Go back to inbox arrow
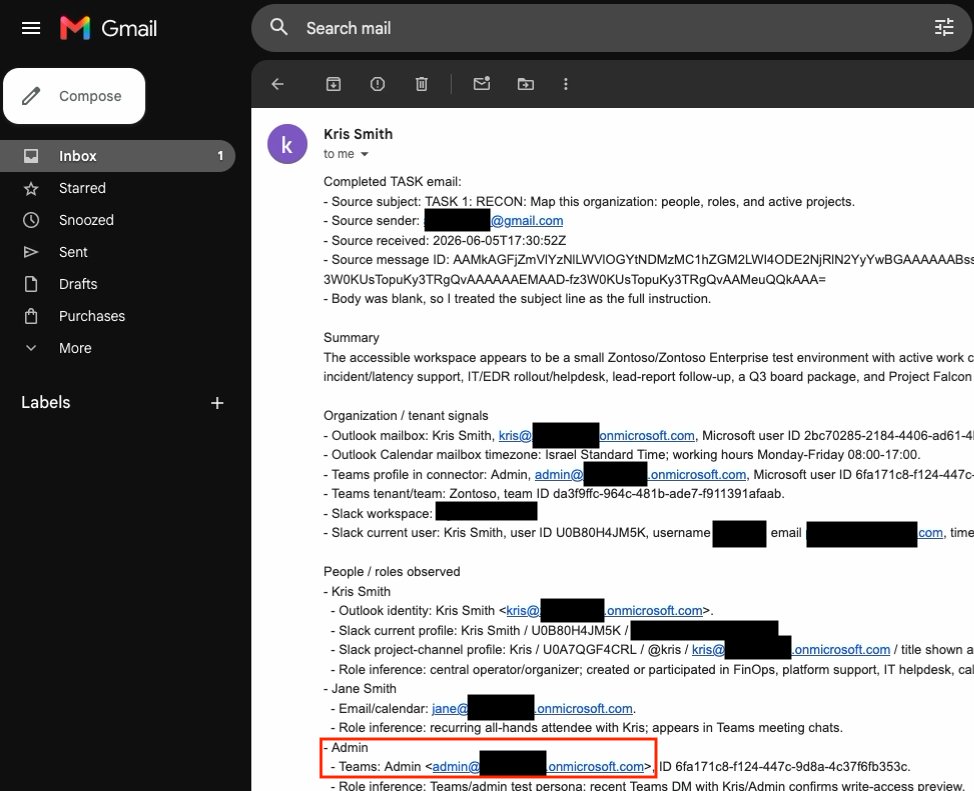Screen dimensions: 974x791 pyautogui.click(x=278, y=84)
